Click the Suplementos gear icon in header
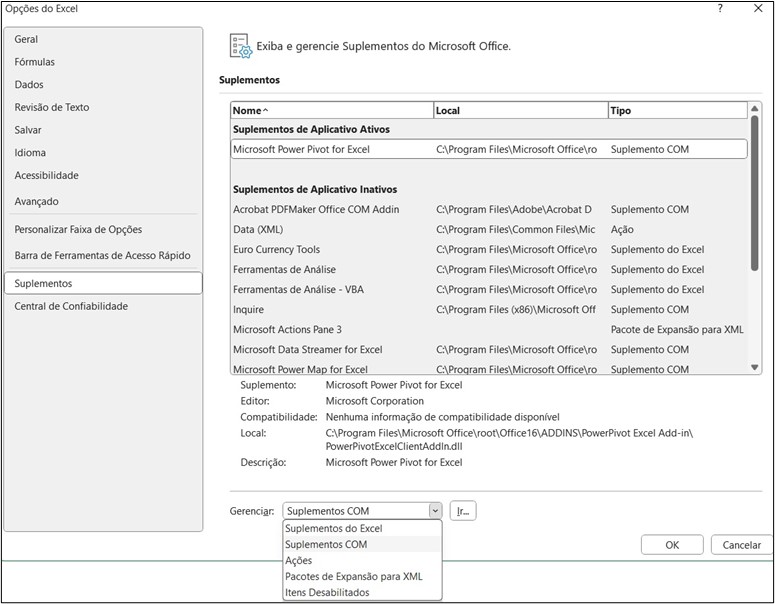Viewport: 775px width, 604px height. point(241,46)
